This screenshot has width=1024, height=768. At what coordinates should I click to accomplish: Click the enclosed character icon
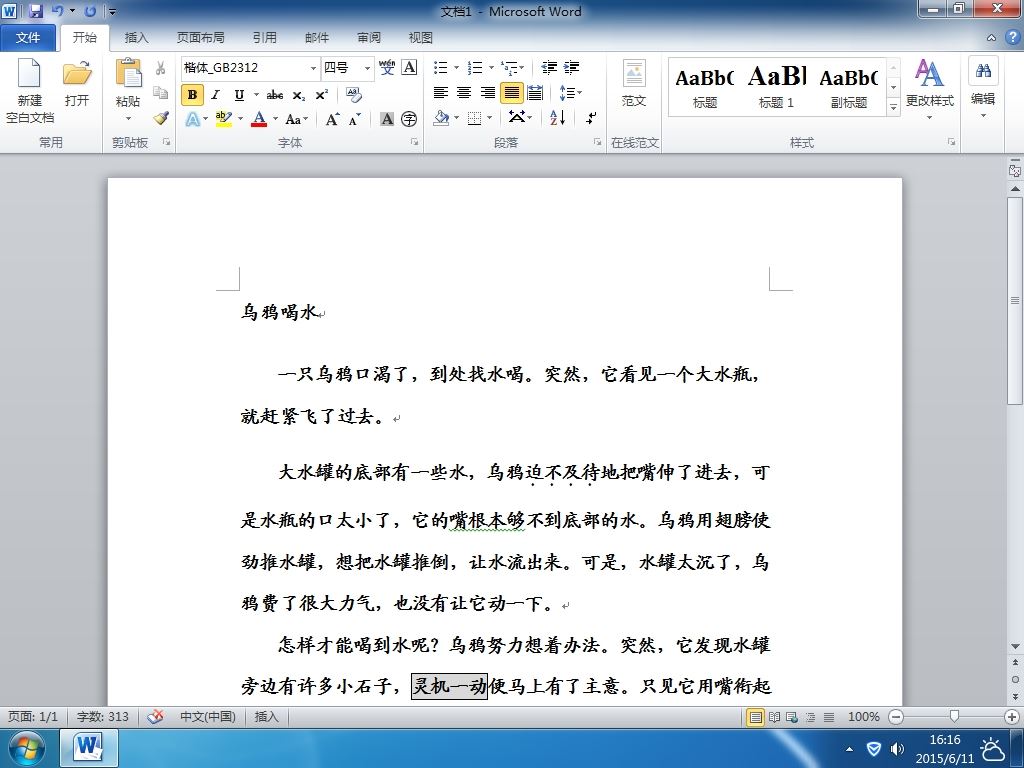(x=409, y=119)
